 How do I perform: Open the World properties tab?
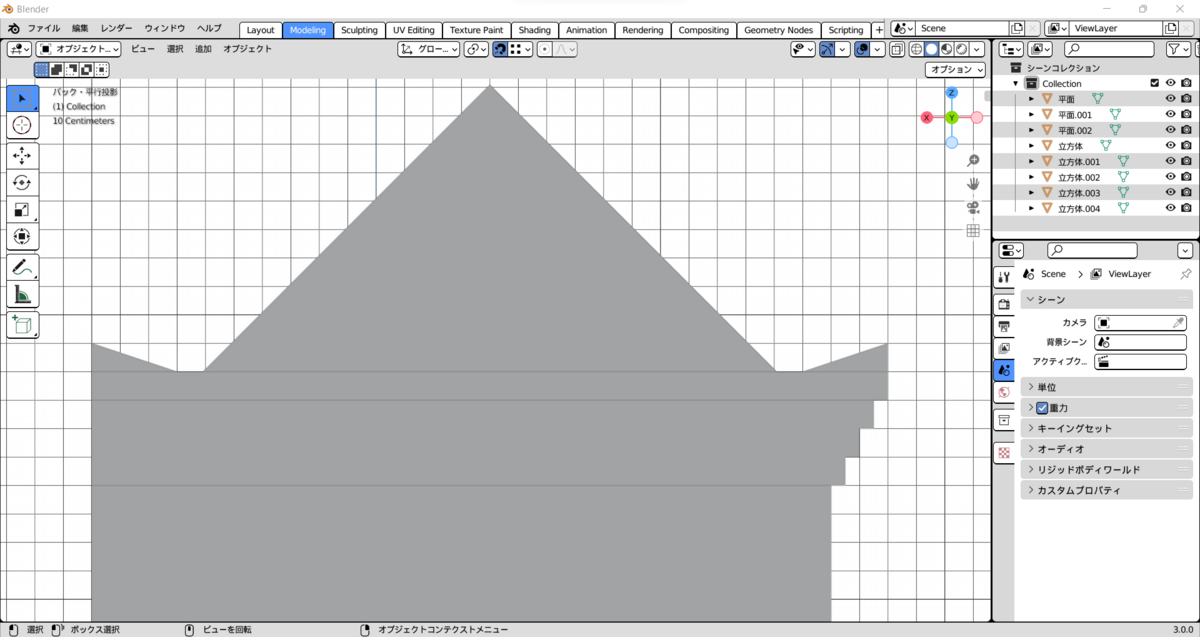1004,392
